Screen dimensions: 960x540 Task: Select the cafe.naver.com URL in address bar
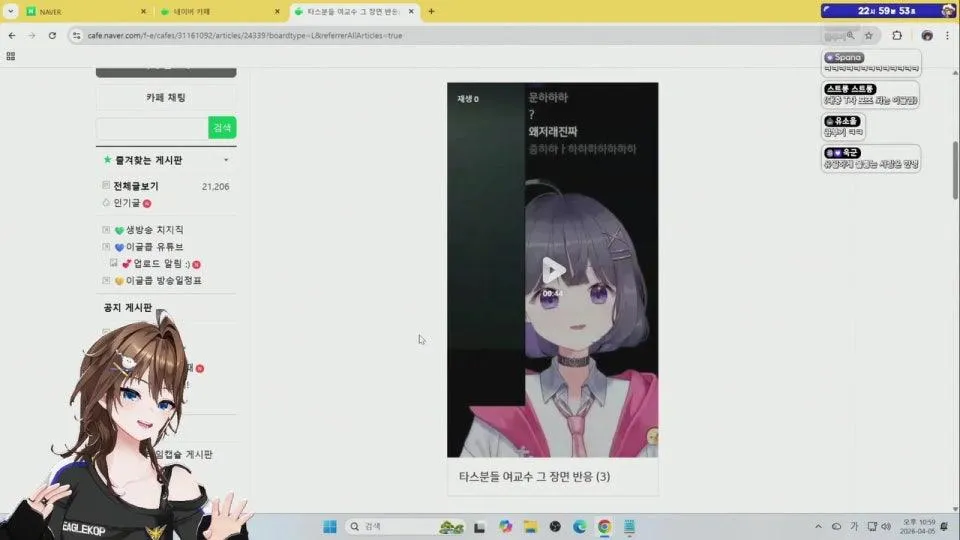click(245, 36)
